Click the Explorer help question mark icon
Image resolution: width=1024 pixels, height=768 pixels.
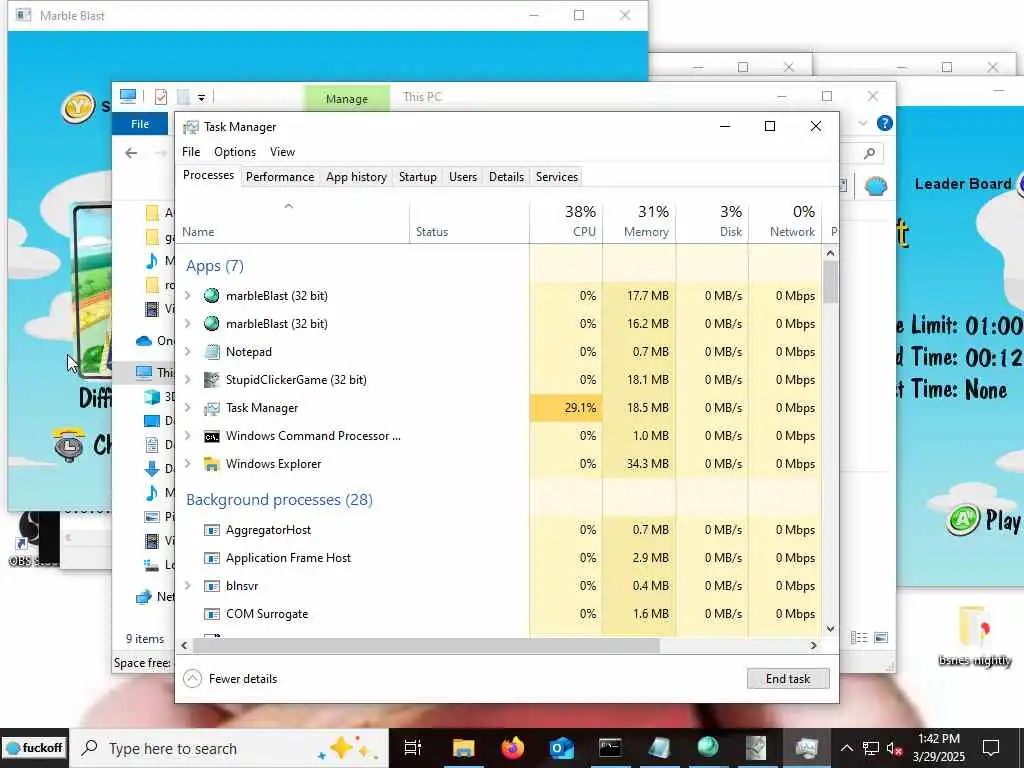[x=884, y=123]
